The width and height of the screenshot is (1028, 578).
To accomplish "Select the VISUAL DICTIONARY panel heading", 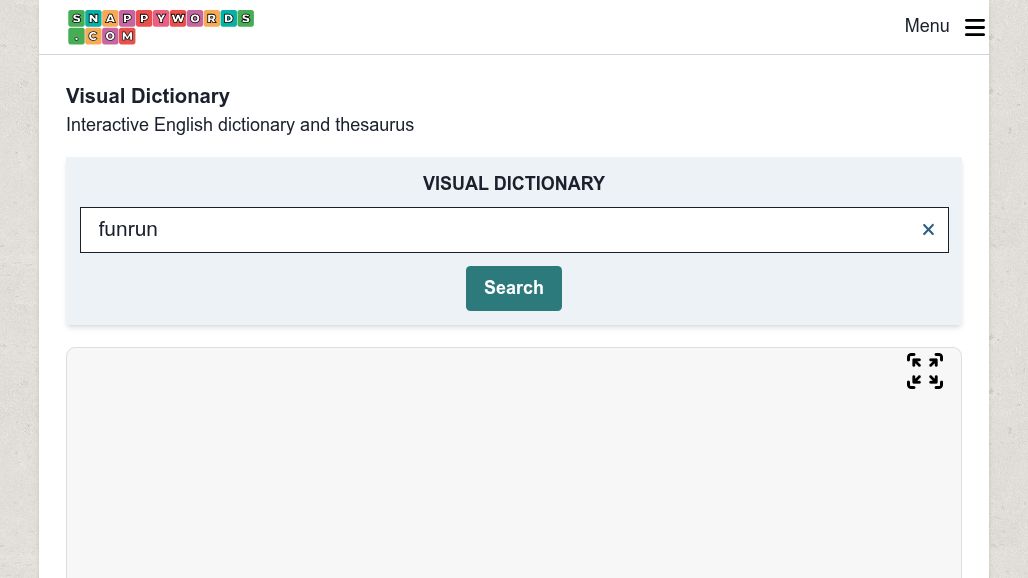I will pos(514,183).
